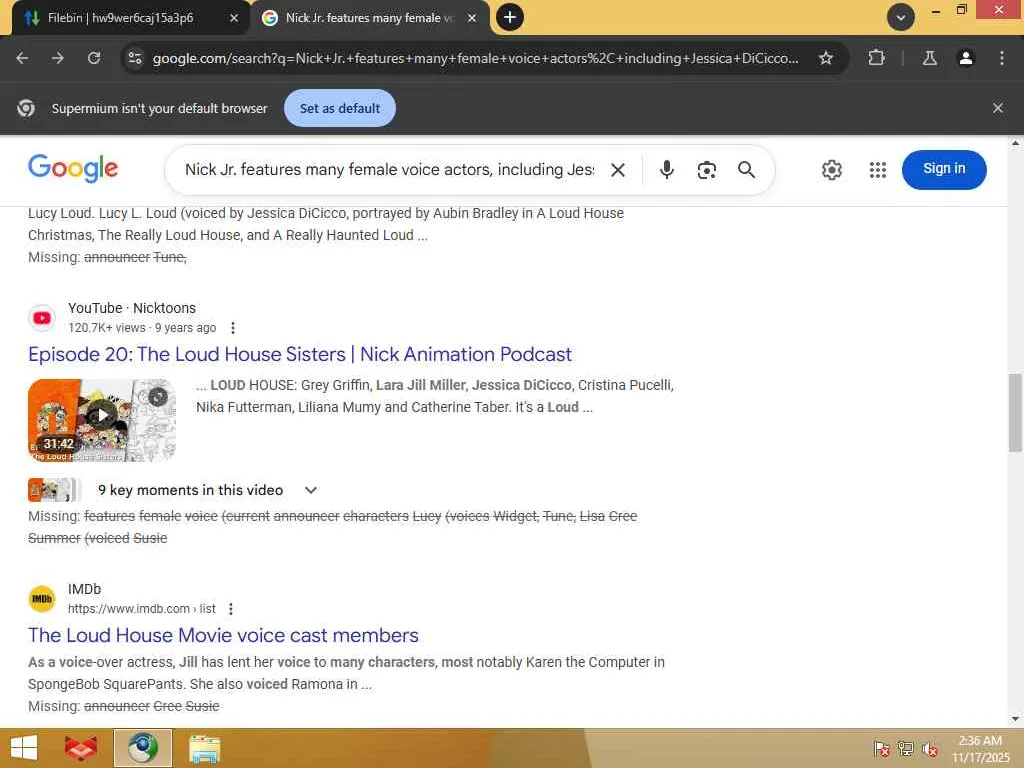
Task: Open File Explorer from the taskbar
Action: [x=204, y=748]
